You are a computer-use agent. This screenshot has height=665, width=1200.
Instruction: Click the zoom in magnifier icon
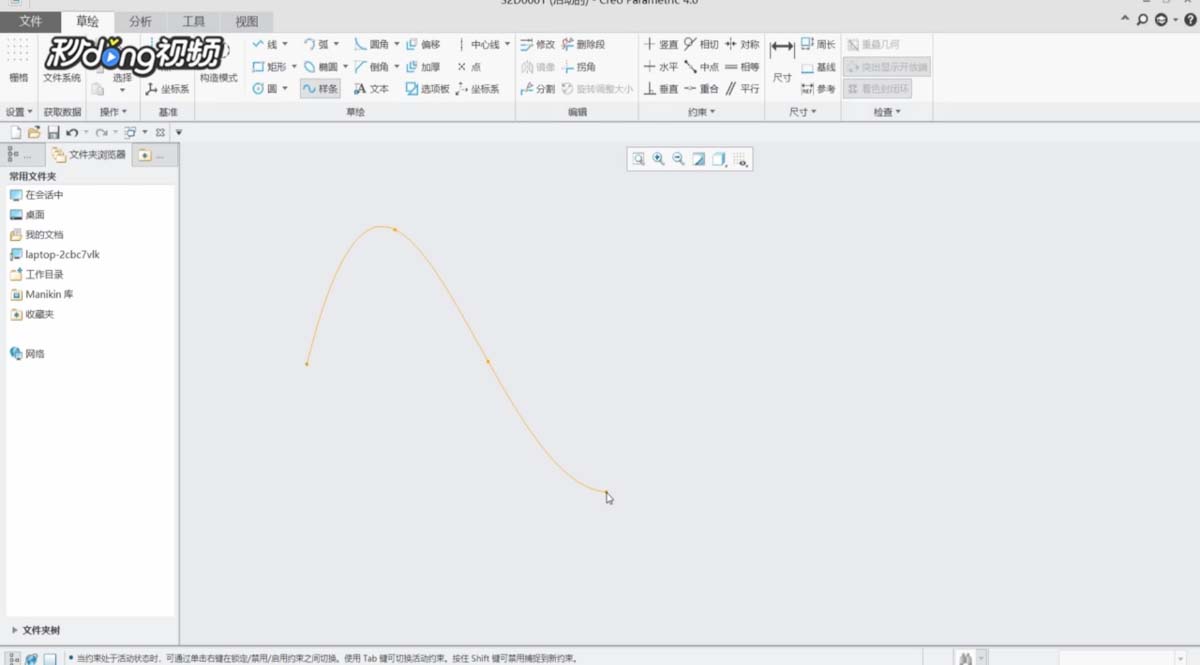pyautogui.click(x=658, y=159)
